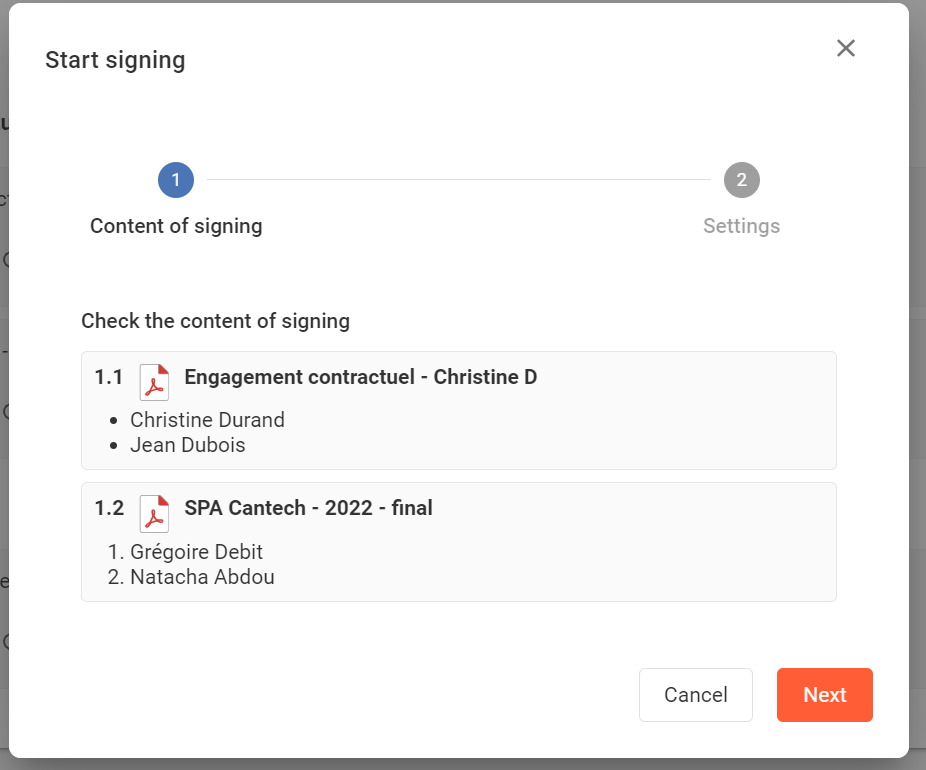Image resolution: width=926 pixels, height=770 pixels.
Task: Click the Check the content of signing text
Action: coord(215,321)
